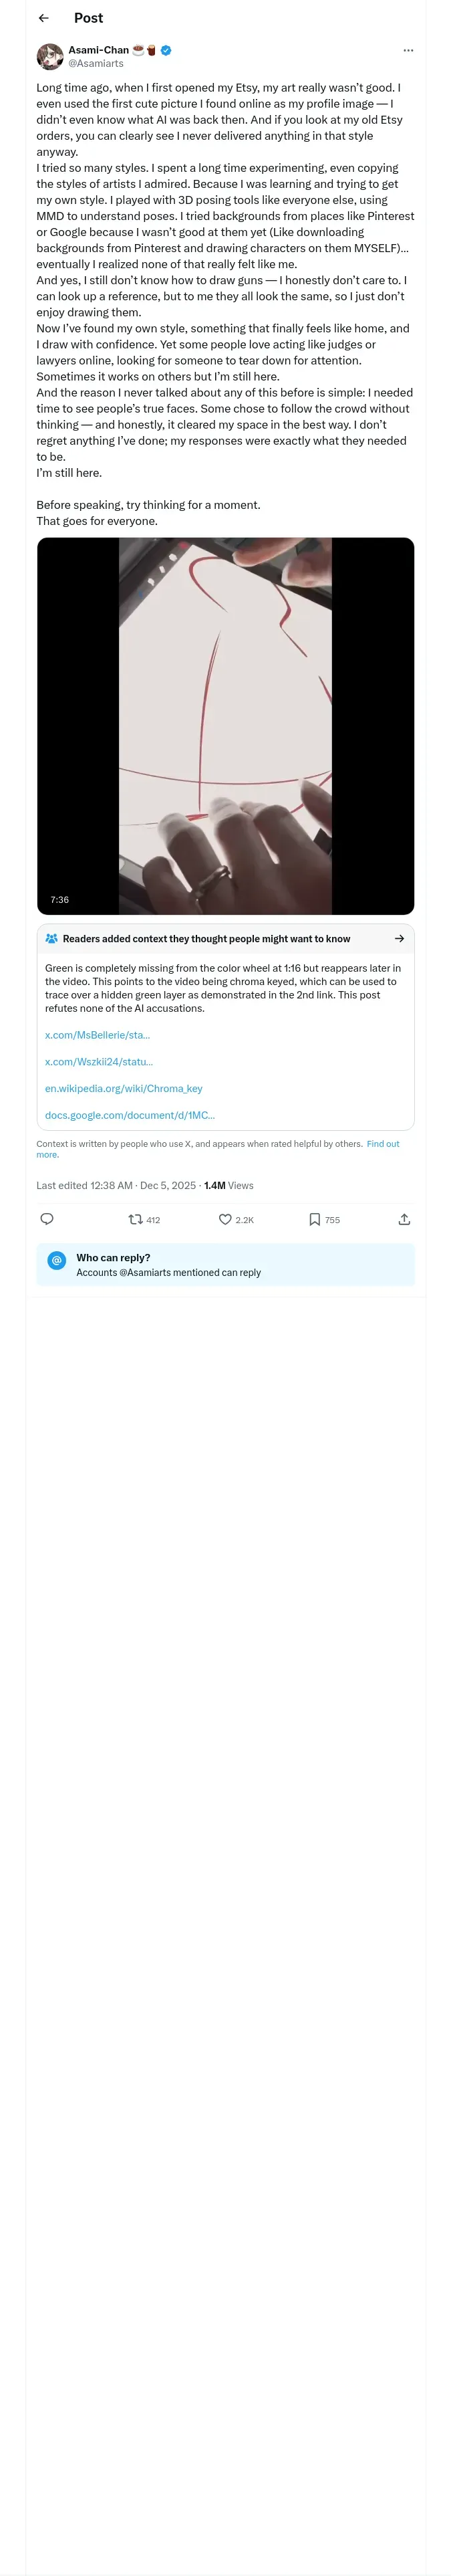Image resolution: width=451 pixels, height=2576 pixels.
Task: Visit the Wikipedia Chroma_key link
Action: coord(123,1088)
